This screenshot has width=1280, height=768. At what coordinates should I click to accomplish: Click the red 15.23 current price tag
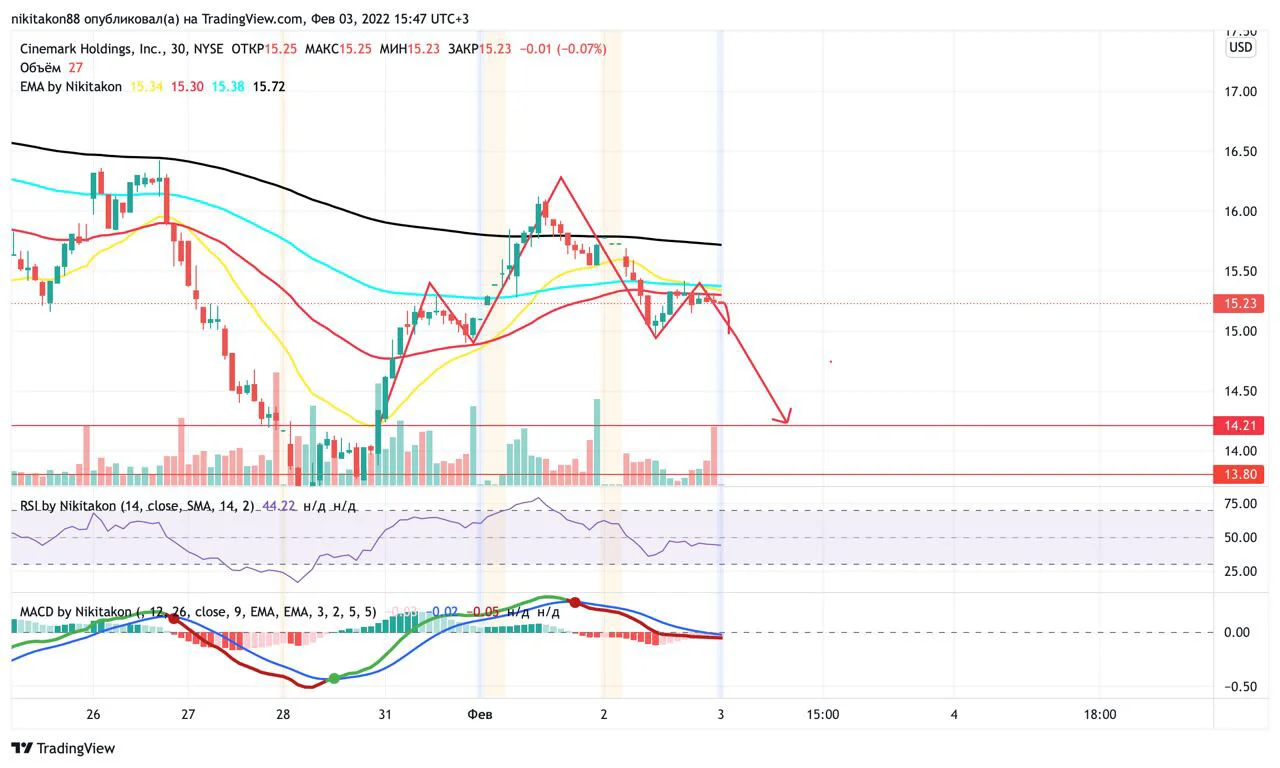click(x=1240, y=303)
